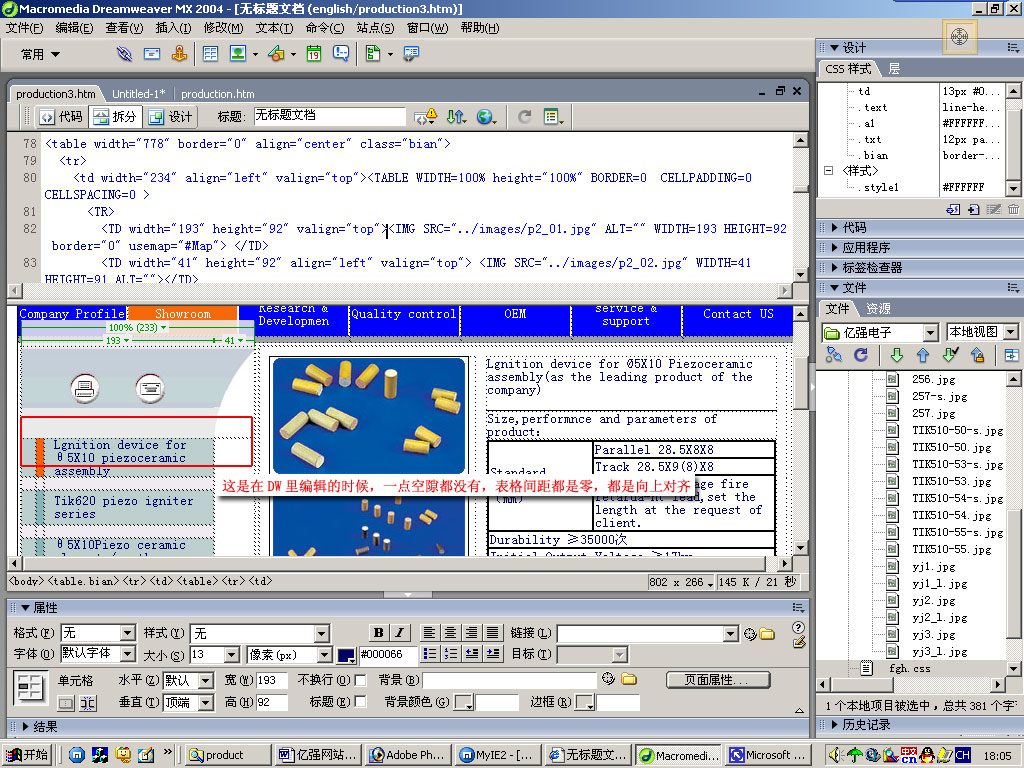1024x768 pixels.
Task: Switch to the Untitled-1* document tab
Action: click(x=138, y=94)
